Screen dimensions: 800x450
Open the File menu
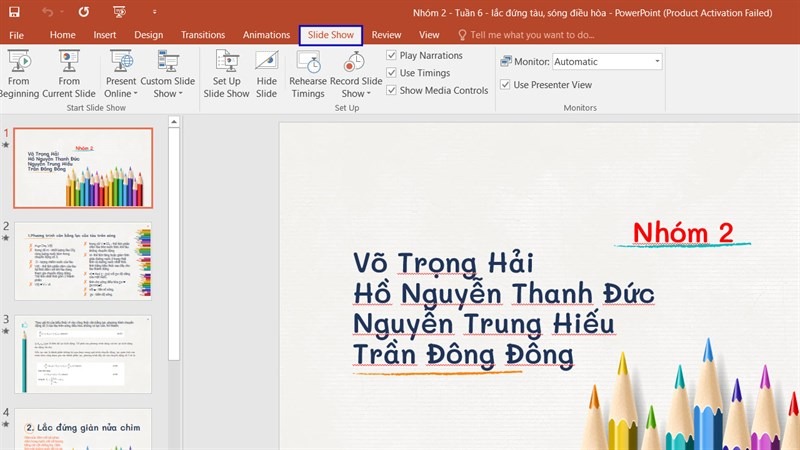coord(16,35)
